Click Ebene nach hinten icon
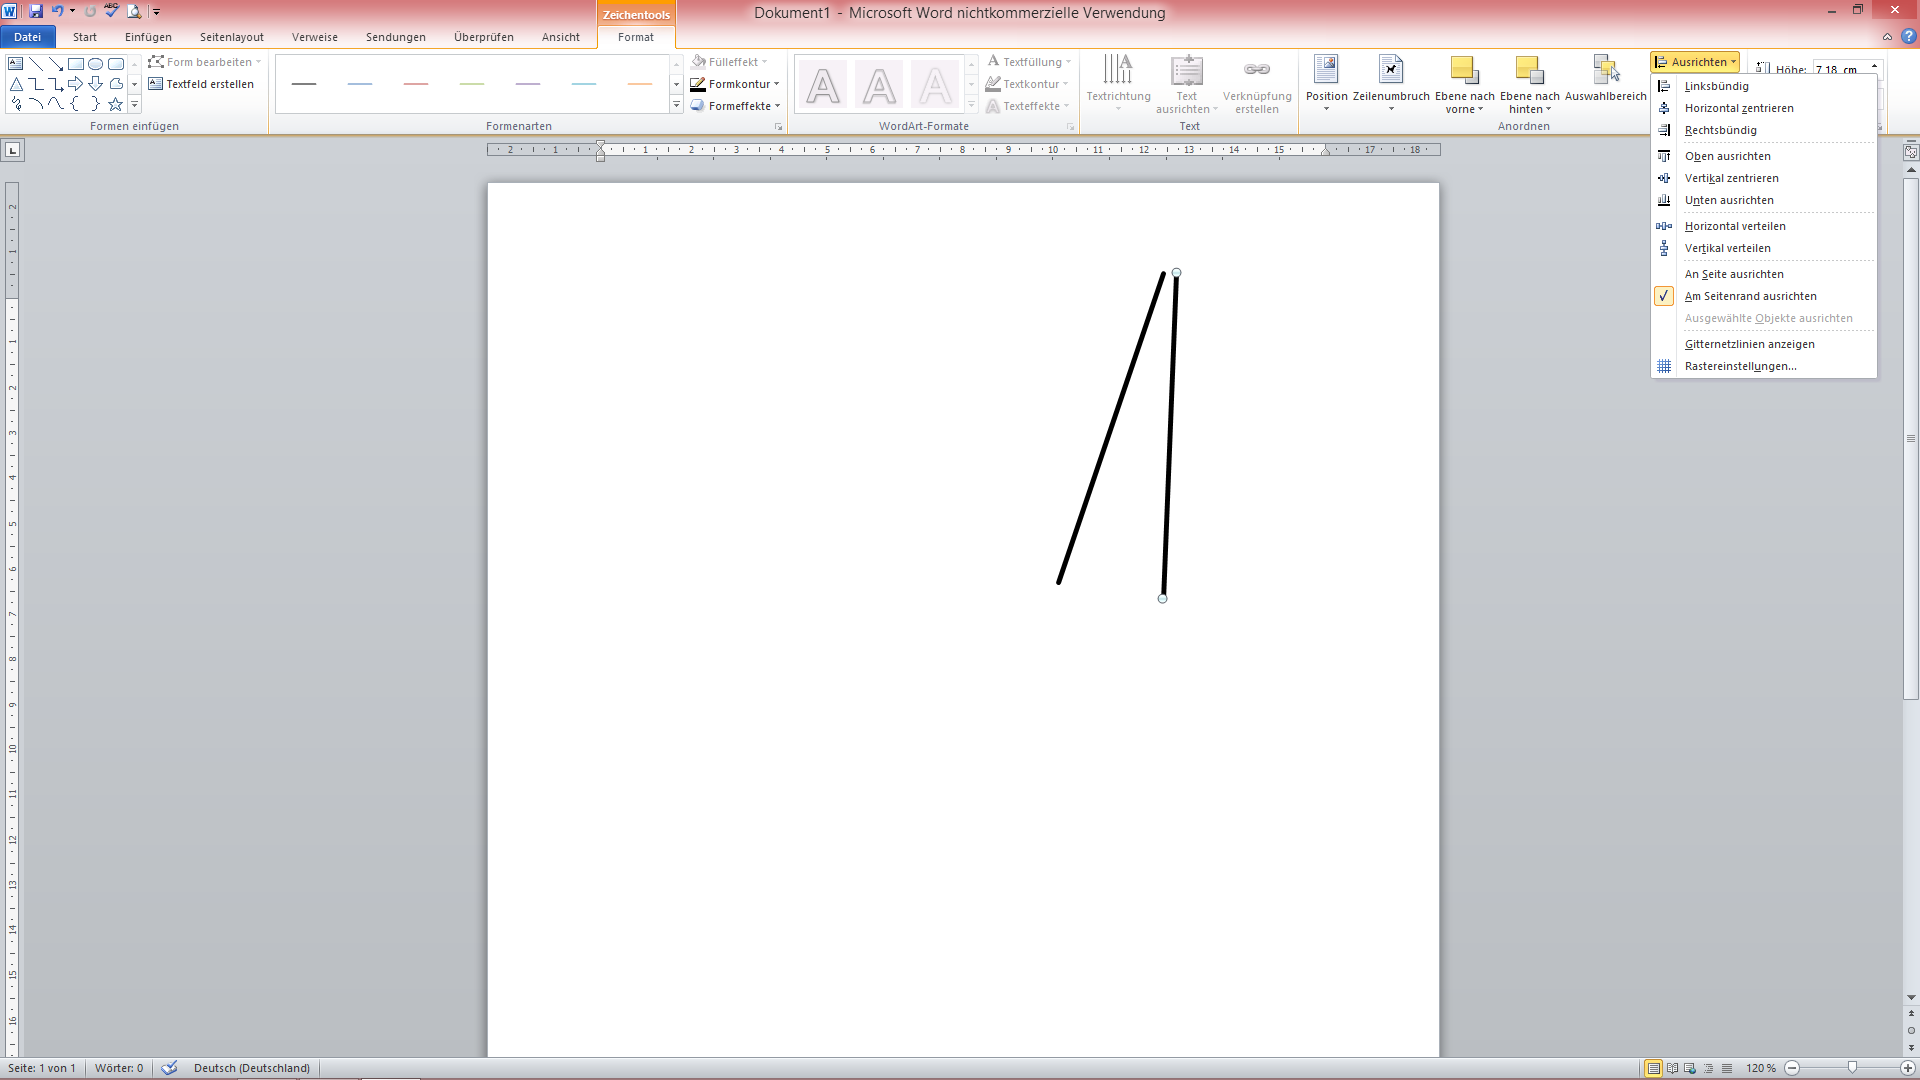Viewport: 1920px width, 1080px height. point(1529,70)
